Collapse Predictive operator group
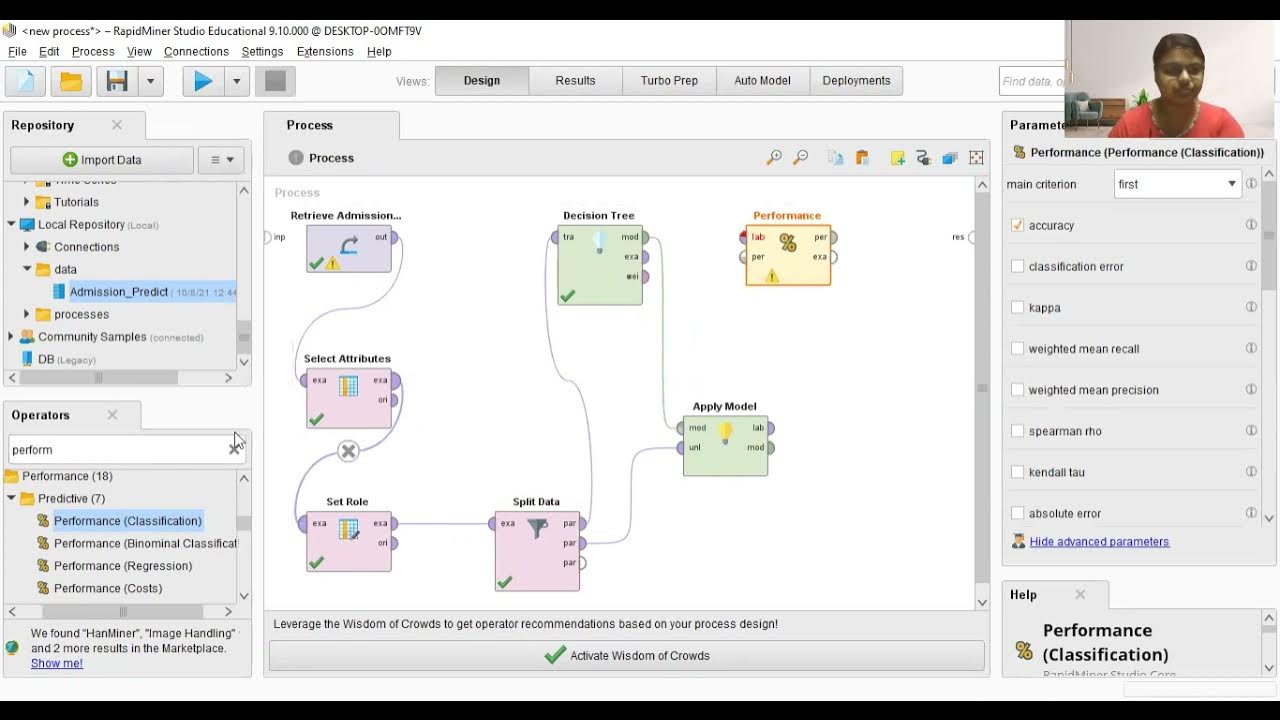1280x720 pixels. point(11,498)
